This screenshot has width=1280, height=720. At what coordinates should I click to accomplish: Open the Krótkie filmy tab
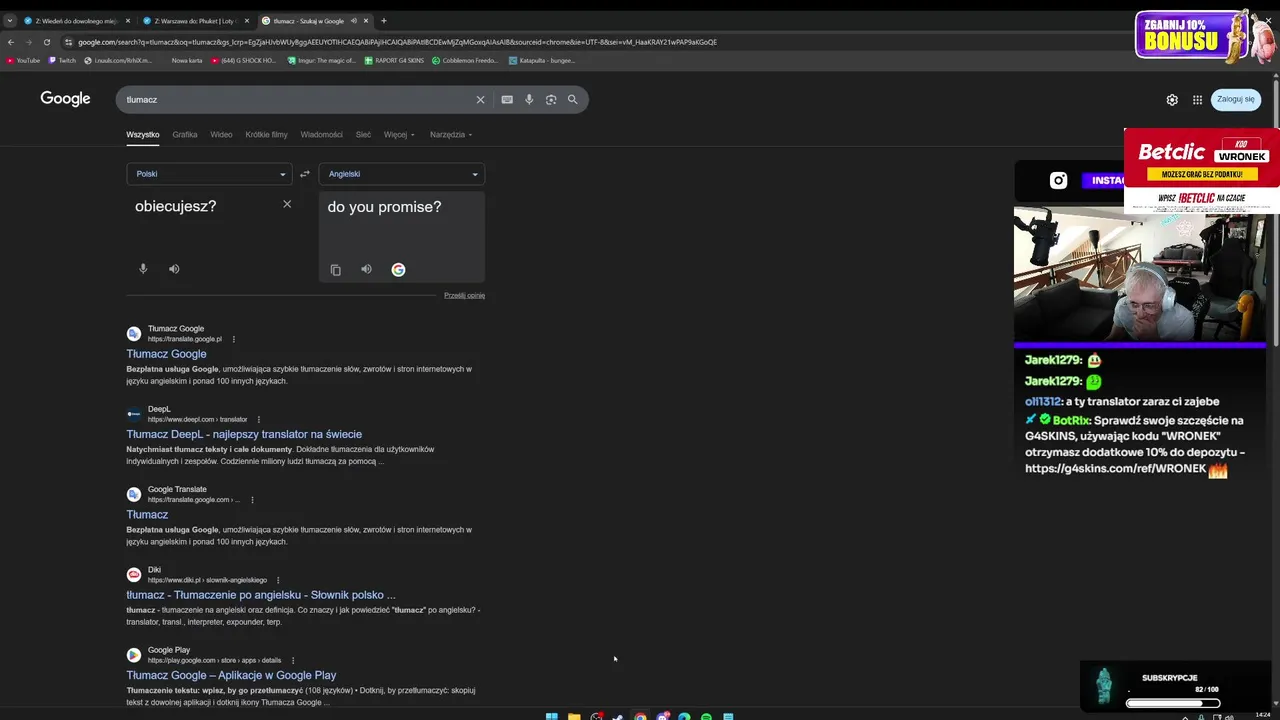[x=266, y=134]
